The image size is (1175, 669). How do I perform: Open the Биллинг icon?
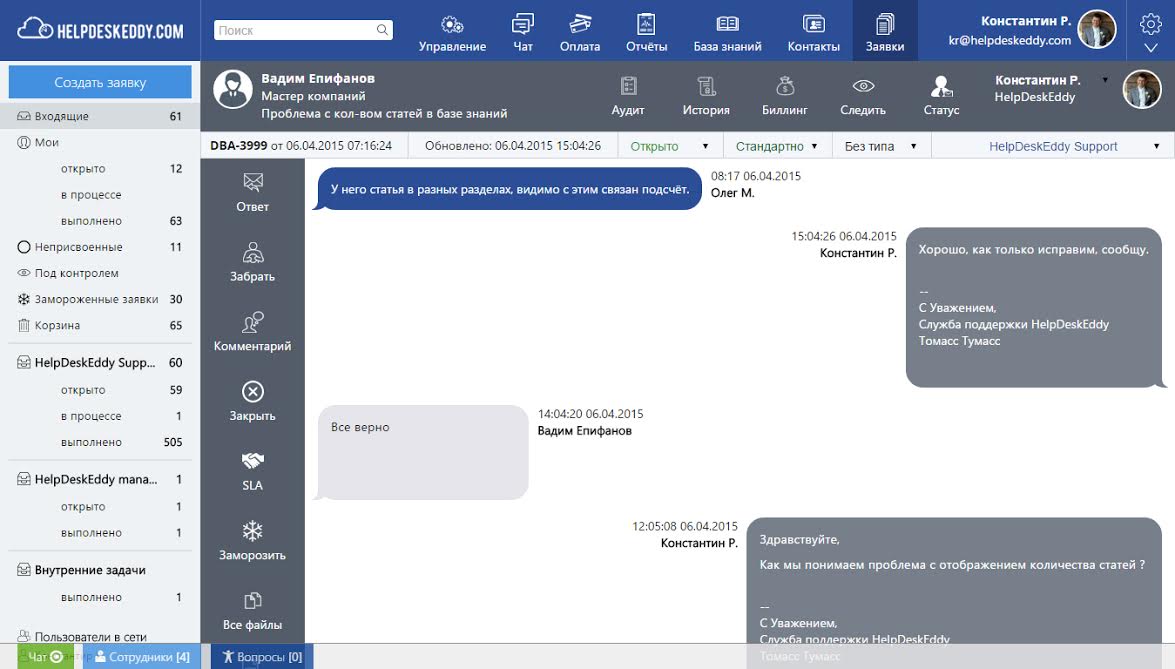click(786, 93)
